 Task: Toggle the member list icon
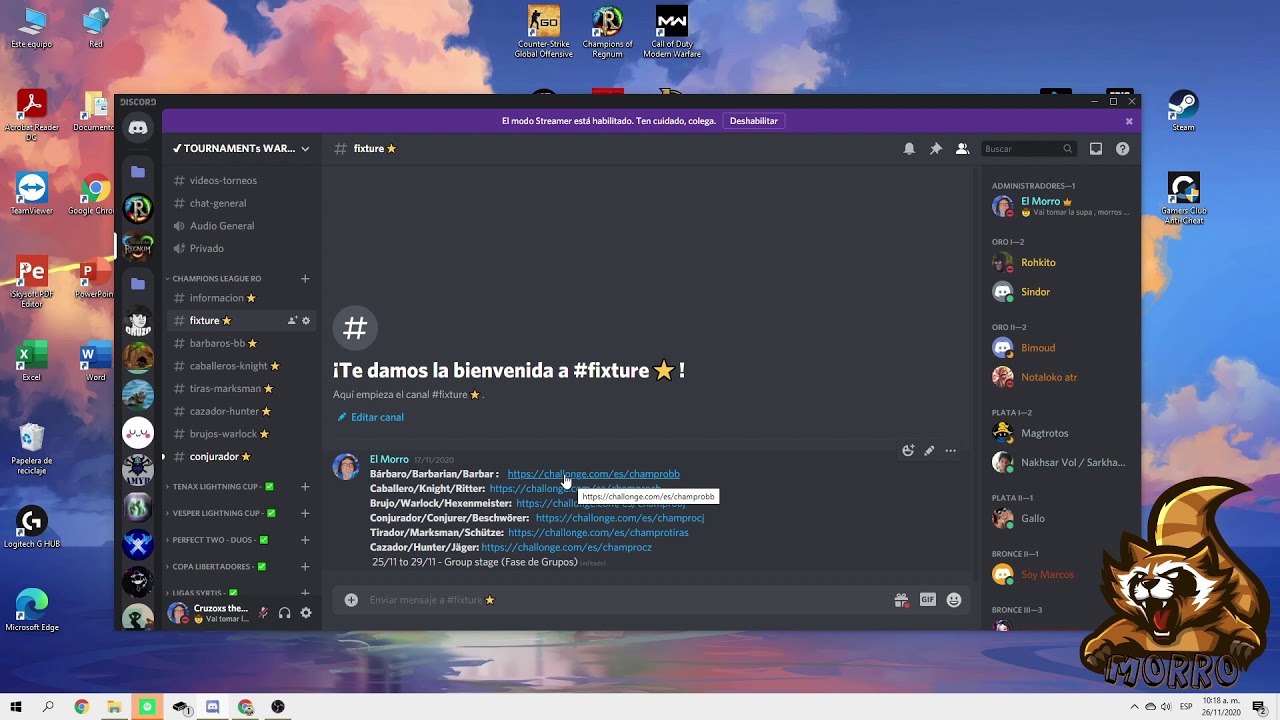[962, 148]
